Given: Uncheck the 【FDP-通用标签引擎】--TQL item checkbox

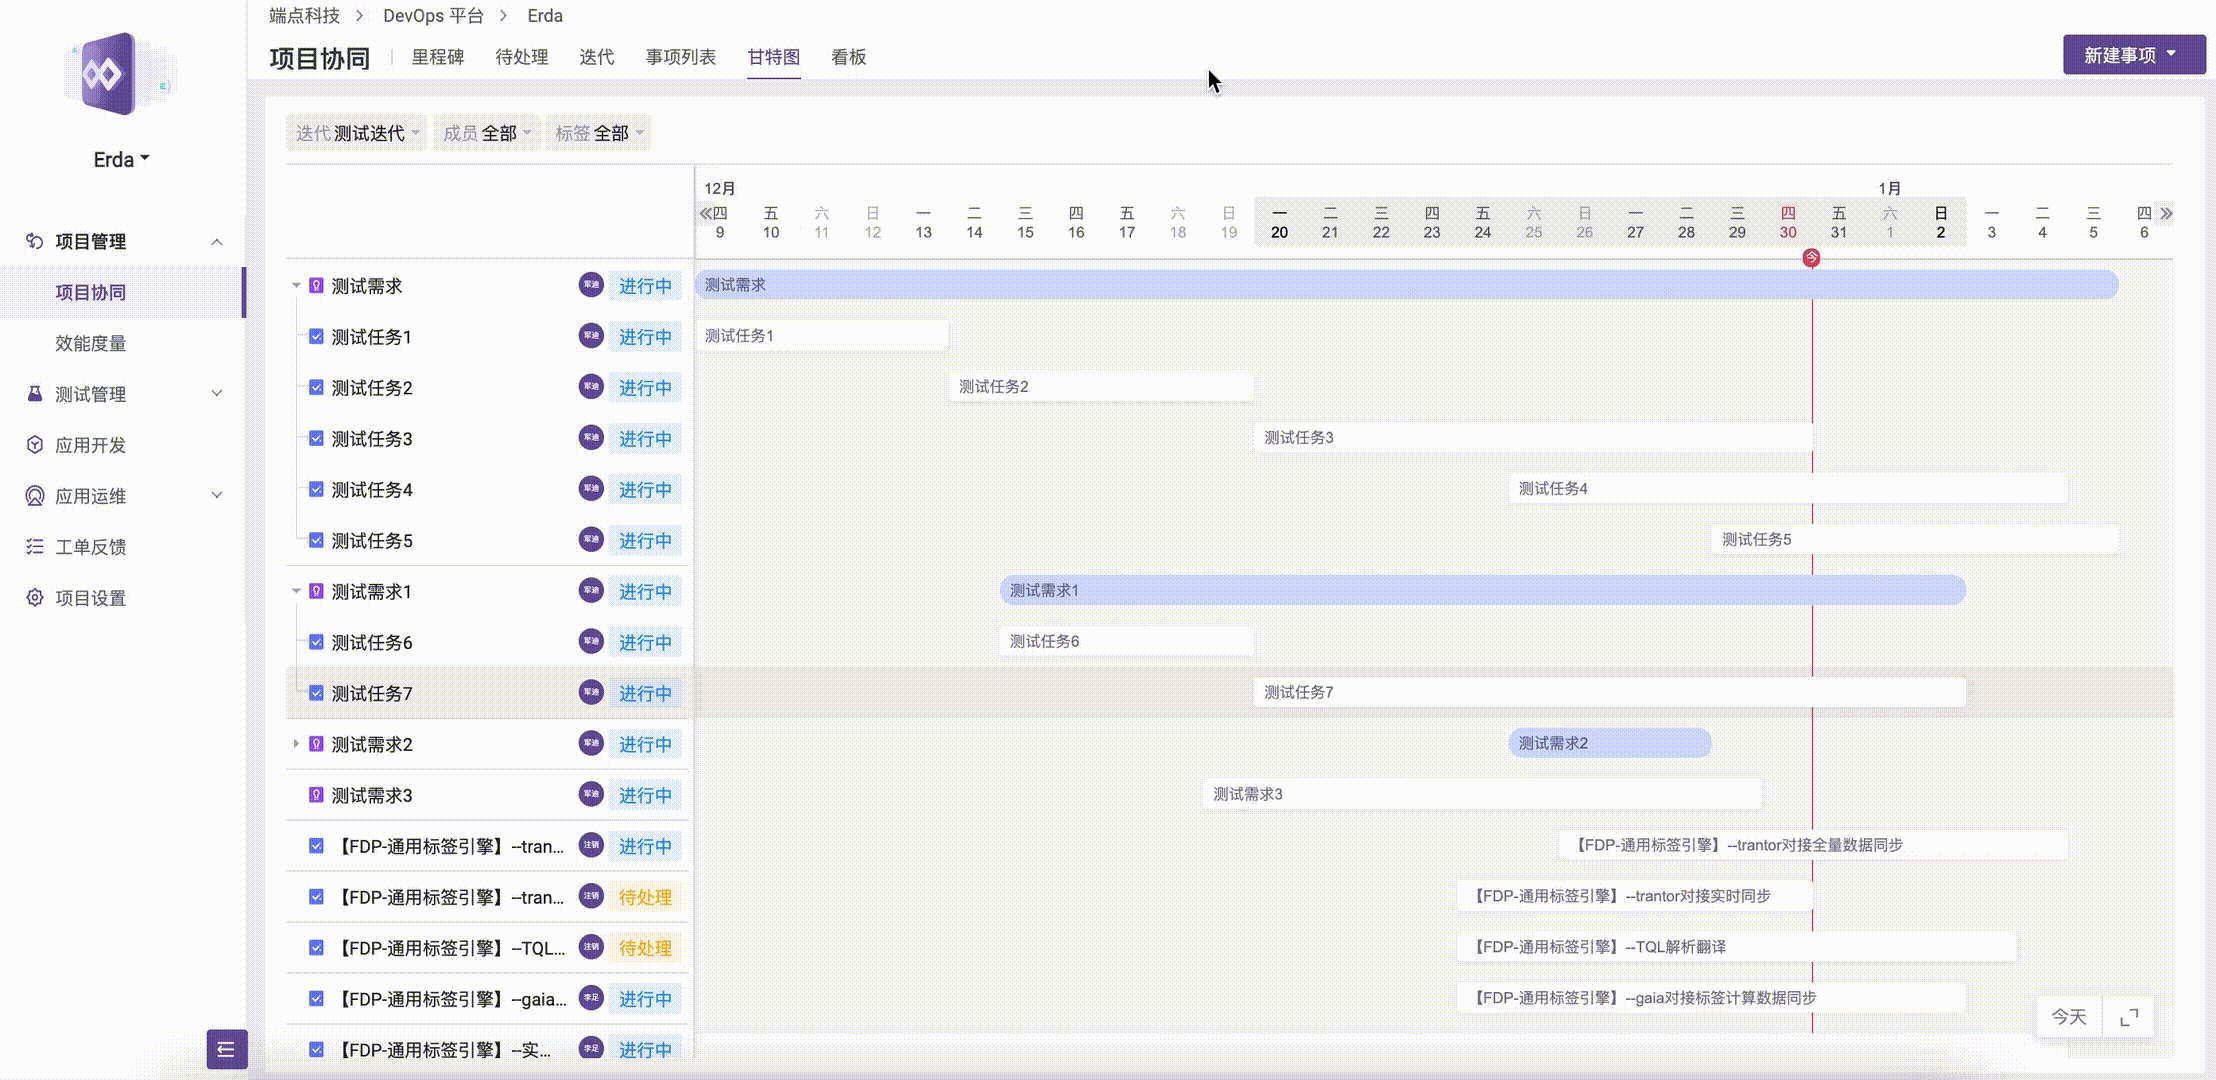Looking at the screenshot, I should coord(315,948).
